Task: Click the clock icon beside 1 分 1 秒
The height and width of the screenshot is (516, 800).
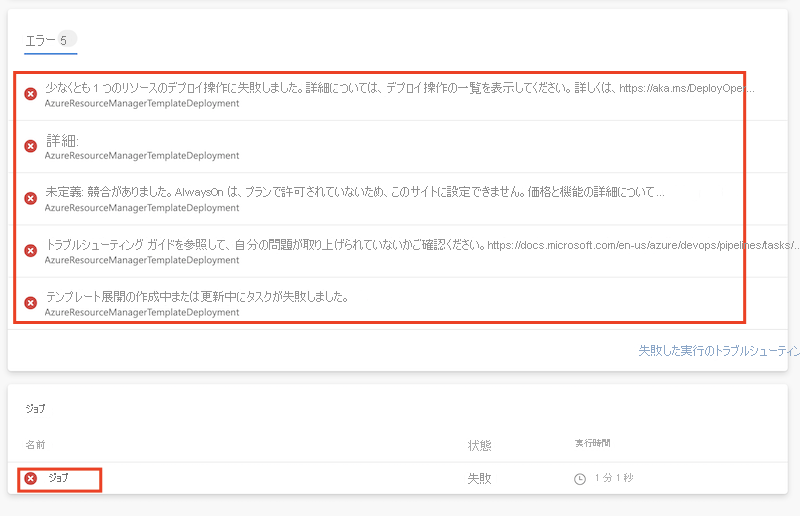Action: pyautogui.click(x=580, y=479)
